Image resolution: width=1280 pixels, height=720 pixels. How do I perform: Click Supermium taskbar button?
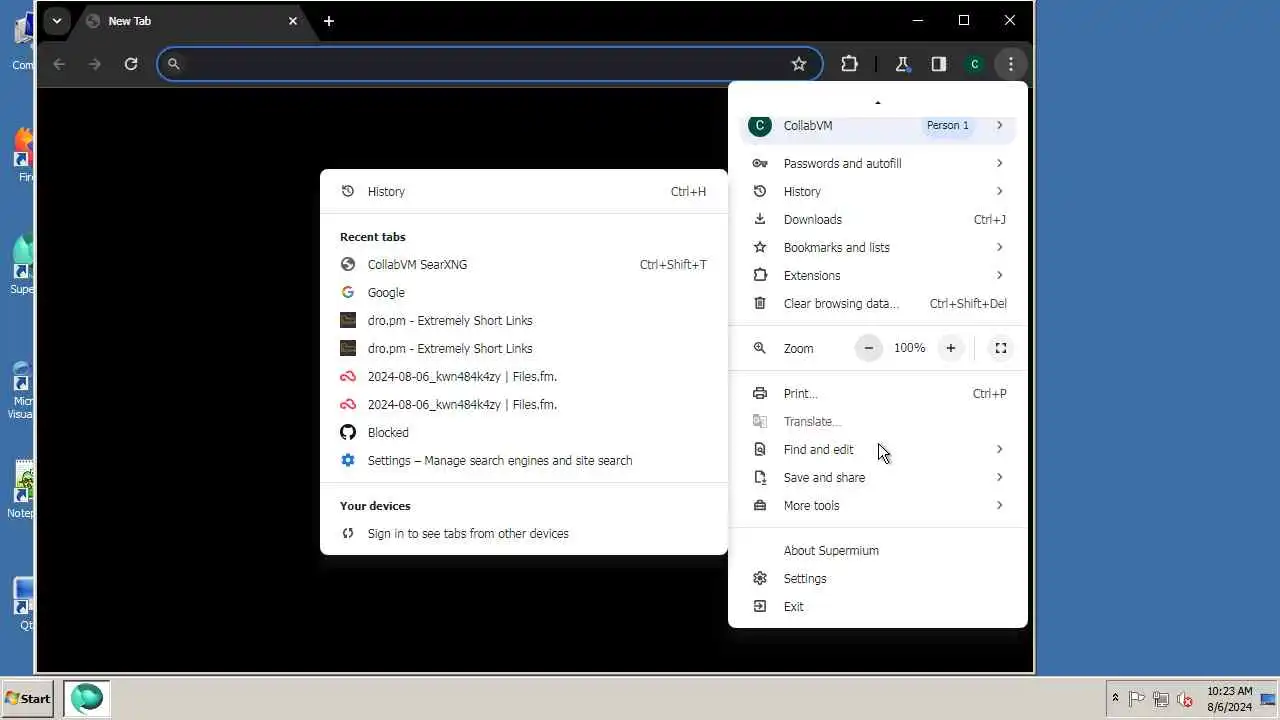[87, 698]
